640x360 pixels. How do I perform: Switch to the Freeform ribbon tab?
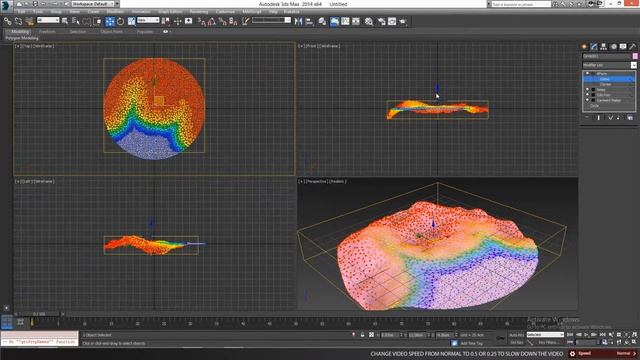point(47,31)
